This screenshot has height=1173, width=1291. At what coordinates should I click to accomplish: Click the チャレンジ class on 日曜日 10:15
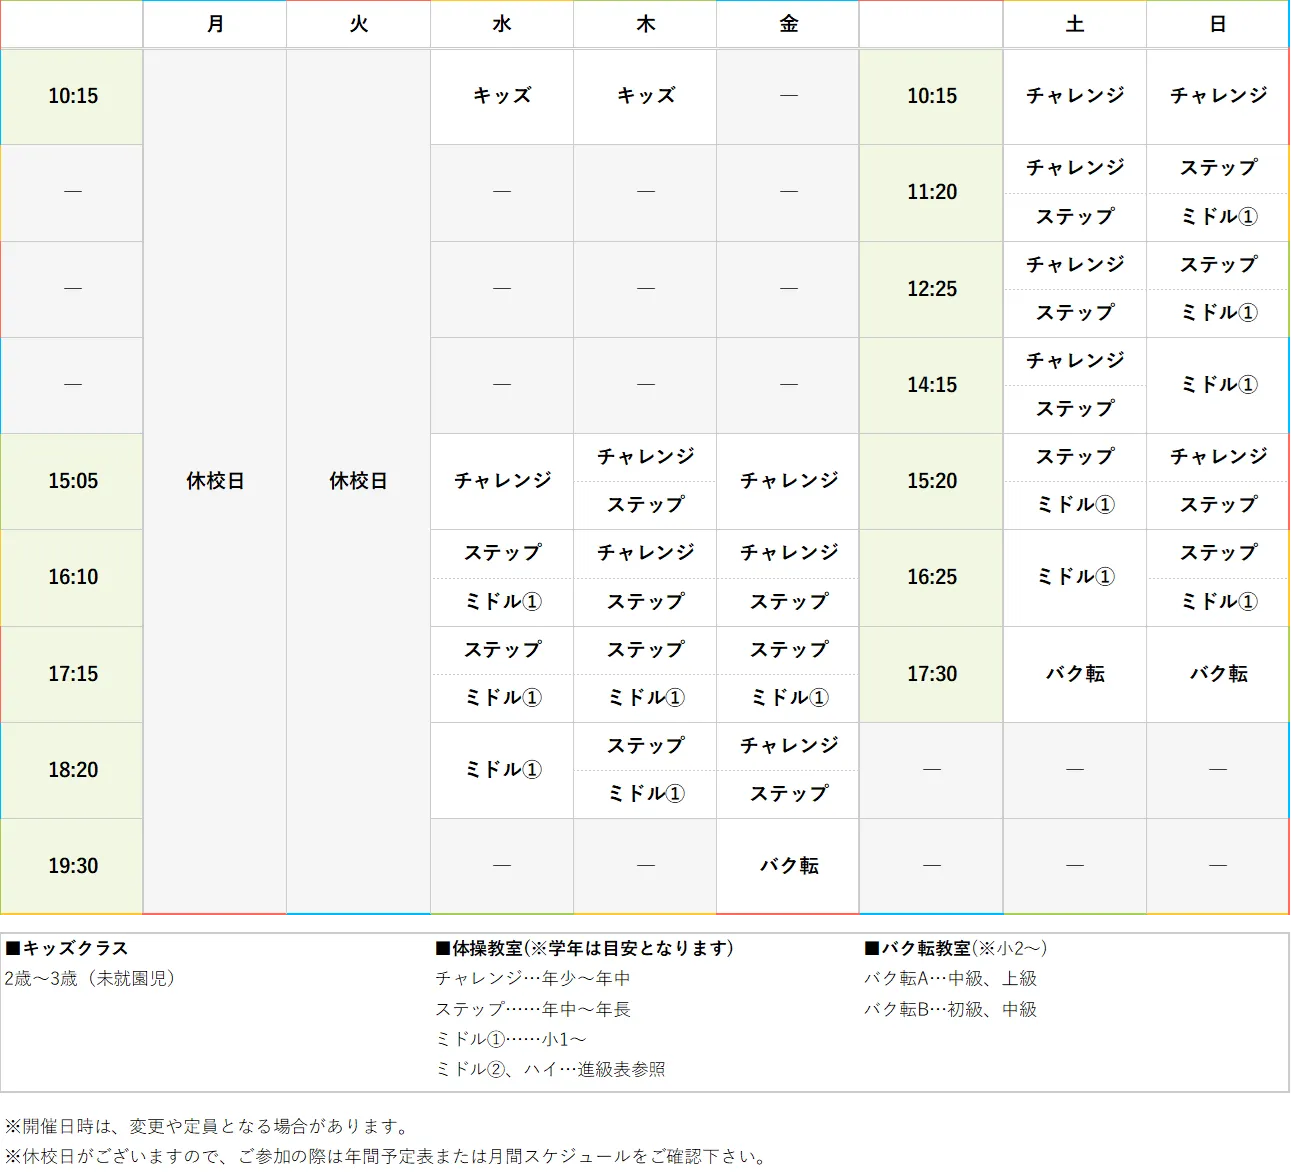(1217, 96)
